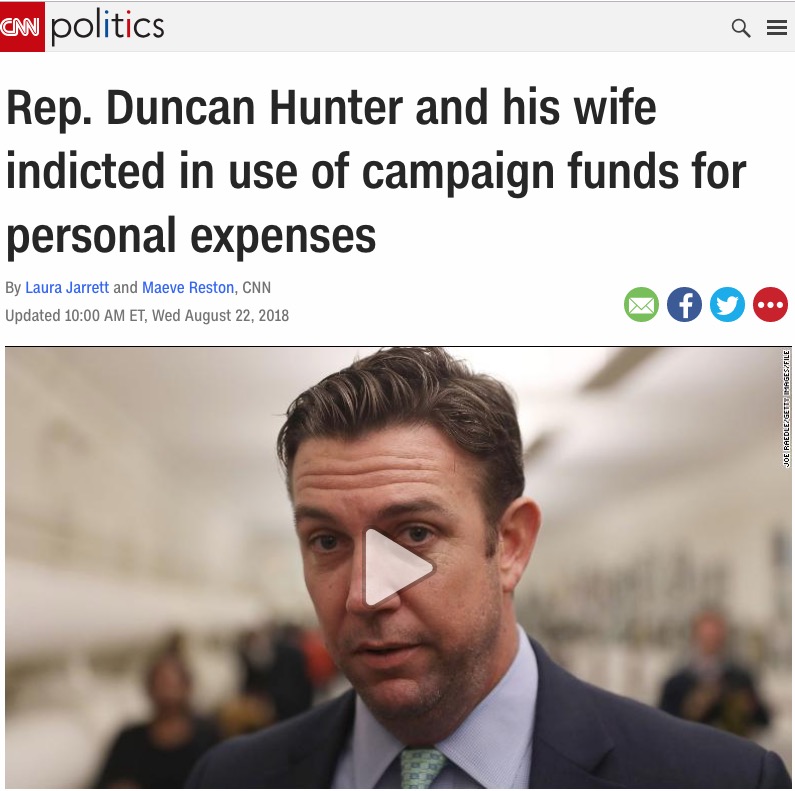Click the green patterned tie in the photo
This screenshot has width=795, height=791.
click(x=421, y=768)
